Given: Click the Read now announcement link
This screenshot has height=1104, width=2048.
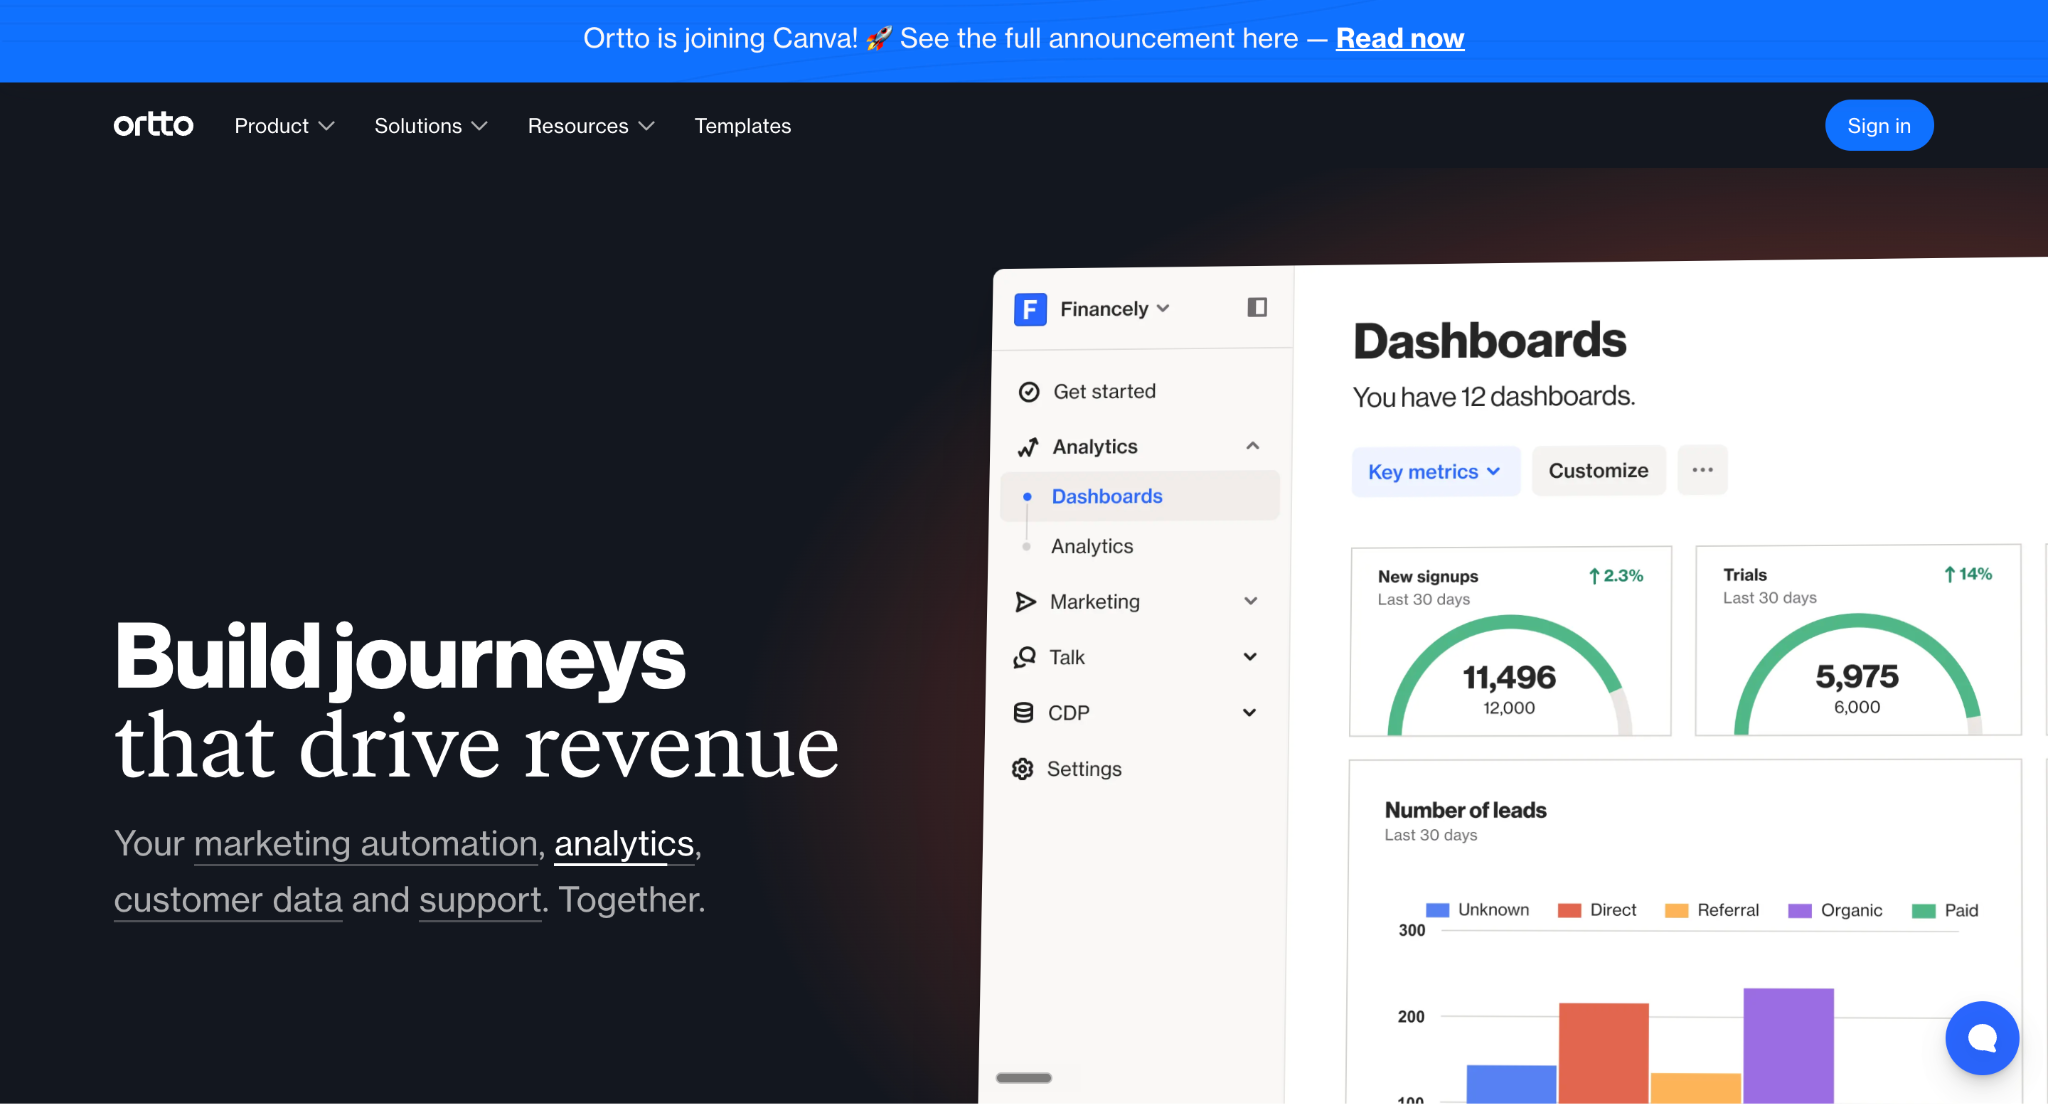Looking at the screenshot, I should point(1400,38).
